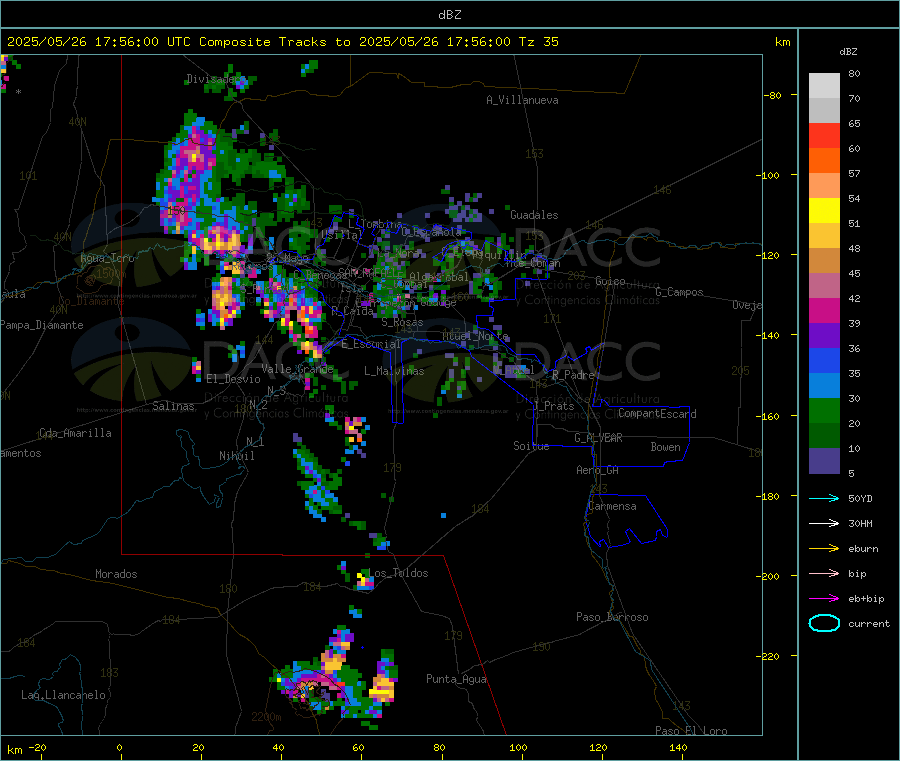Viewport: 900px width, 761px height.
Task: Click the 'Carmensa' place label
Action: point(612,506)
